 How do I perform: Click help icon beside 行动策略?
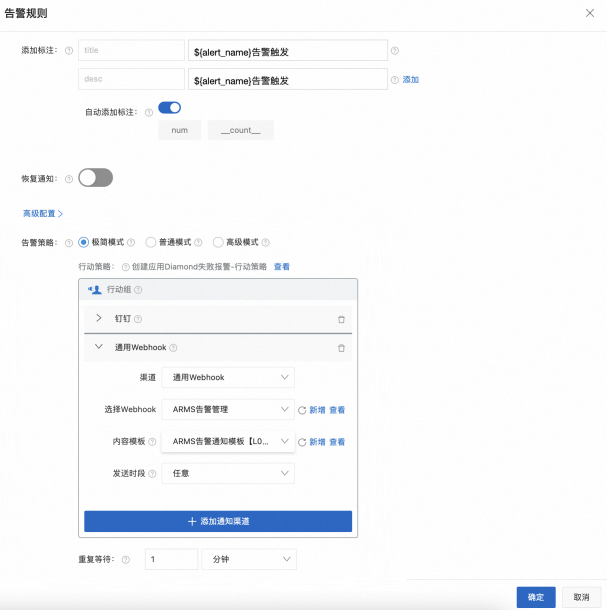click(x=125, y=267)
